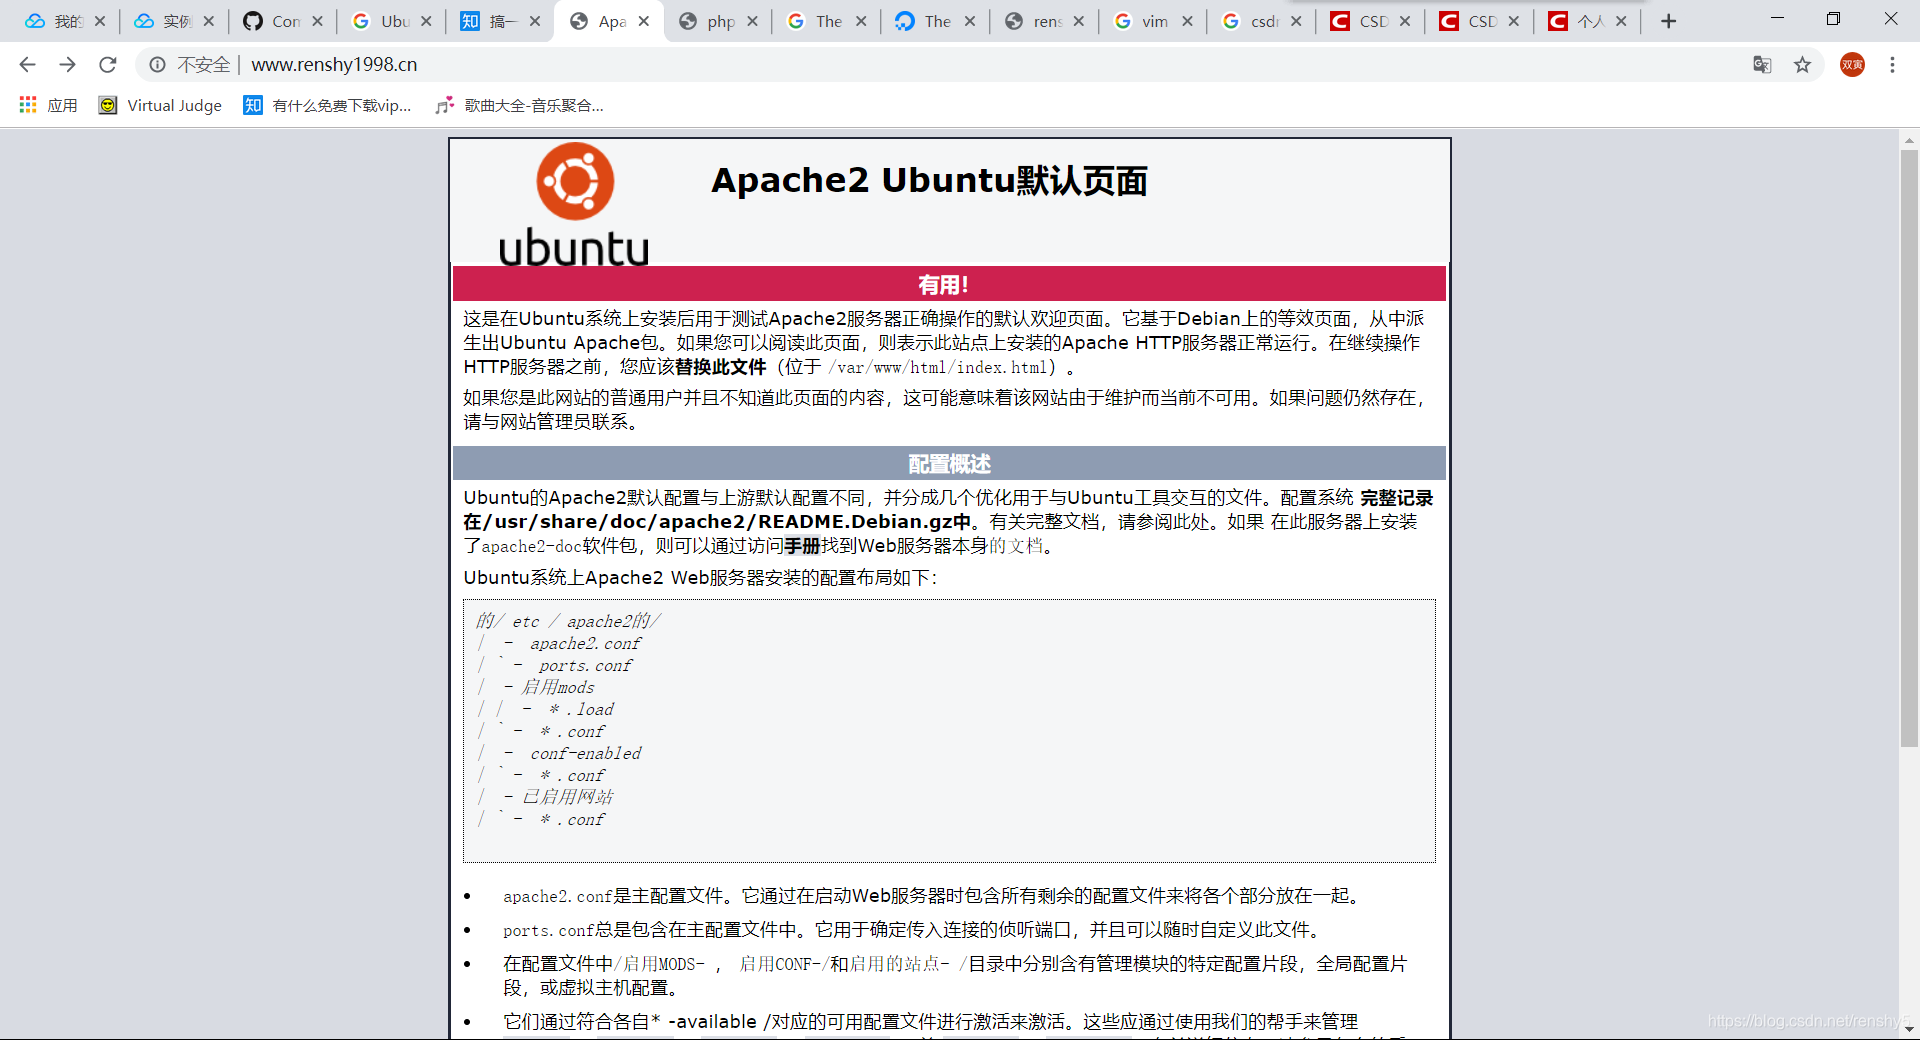Follow the 手册 manual link

802,546
